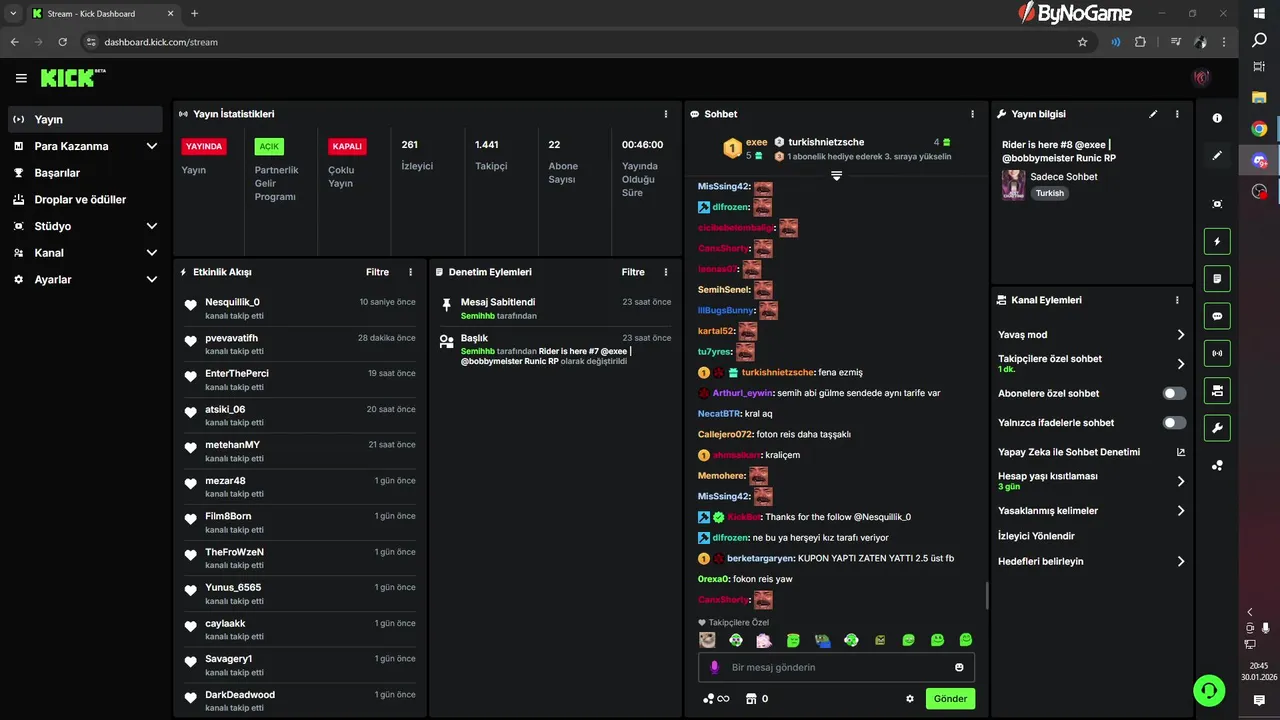The height and width of the screenshot is (720, 1280).
Task: Click the lightning bolt icon in right toolbar
Action: [1217, 241]
